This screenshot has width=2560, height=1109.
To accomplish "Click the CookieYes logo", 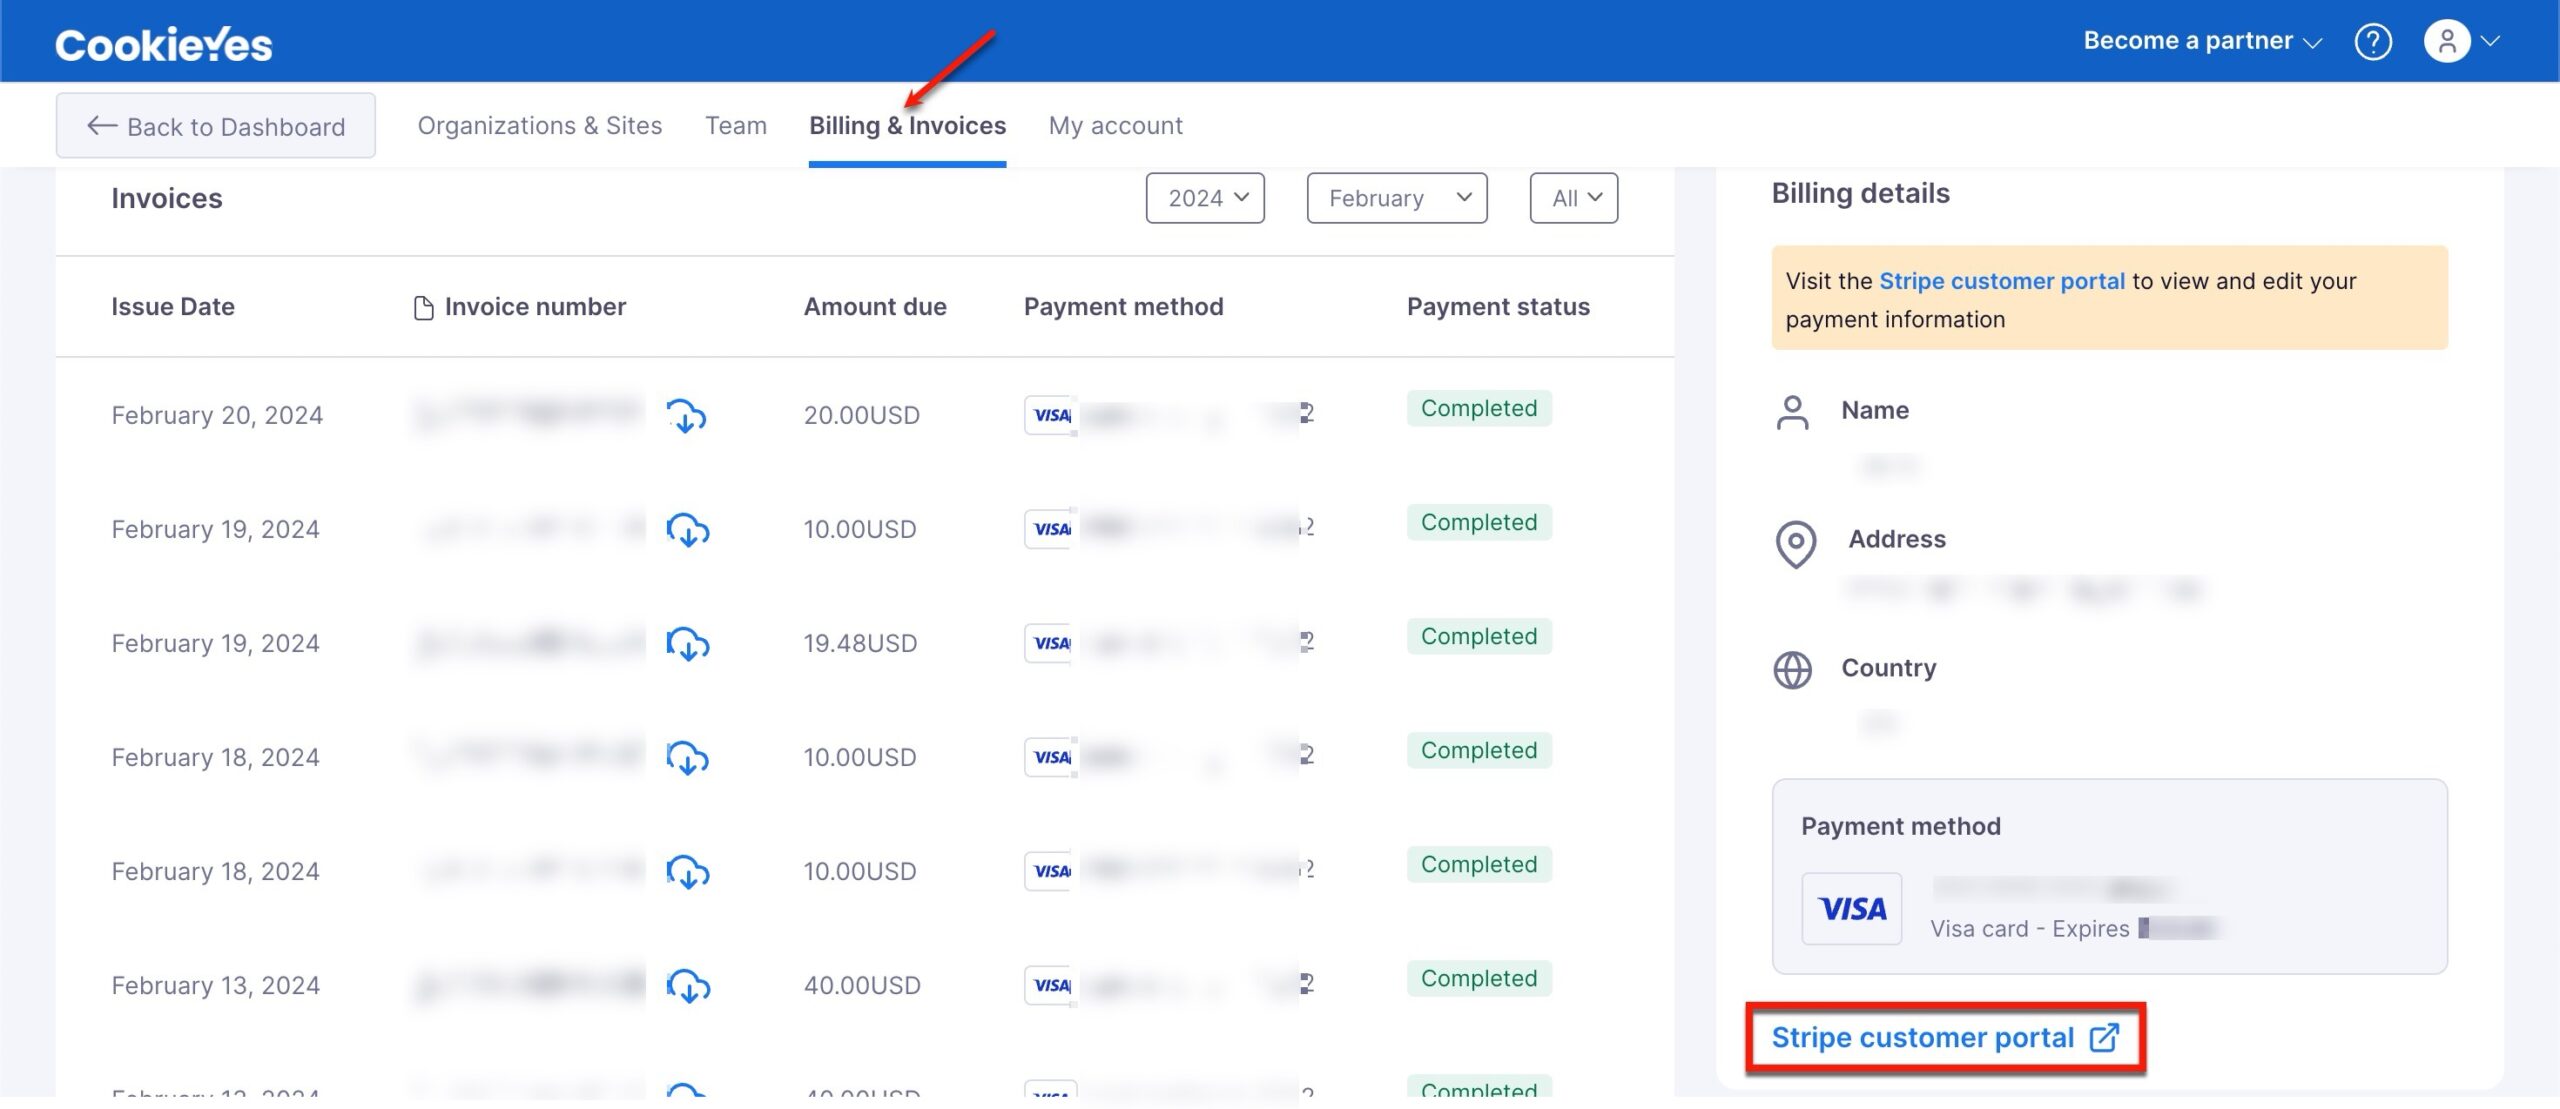I will [x=163, y=41].
